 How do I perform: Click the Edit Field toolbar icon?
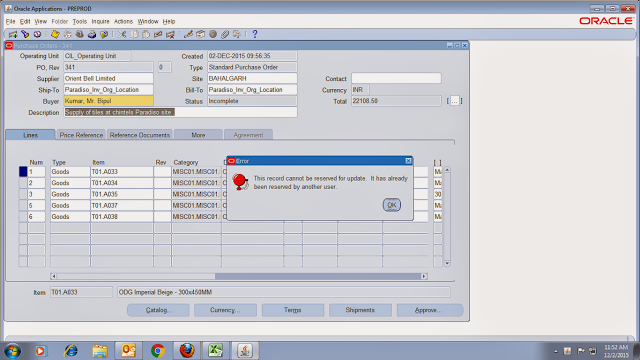[188, 34]
